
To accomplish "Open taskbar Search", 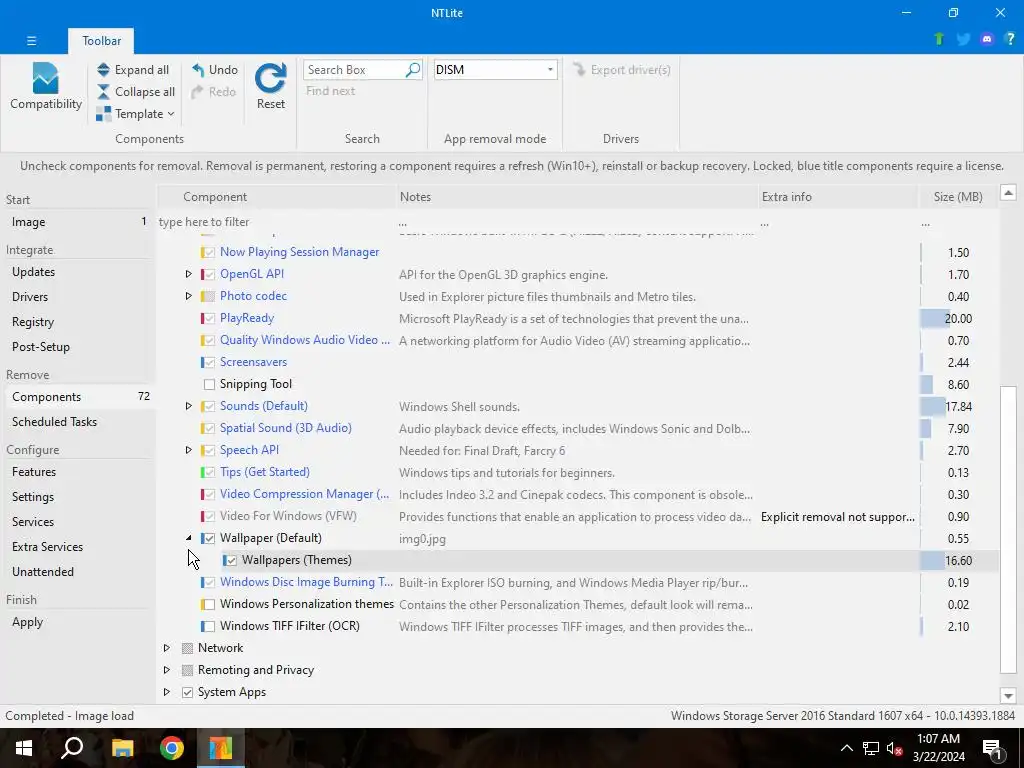I will 72,748.
